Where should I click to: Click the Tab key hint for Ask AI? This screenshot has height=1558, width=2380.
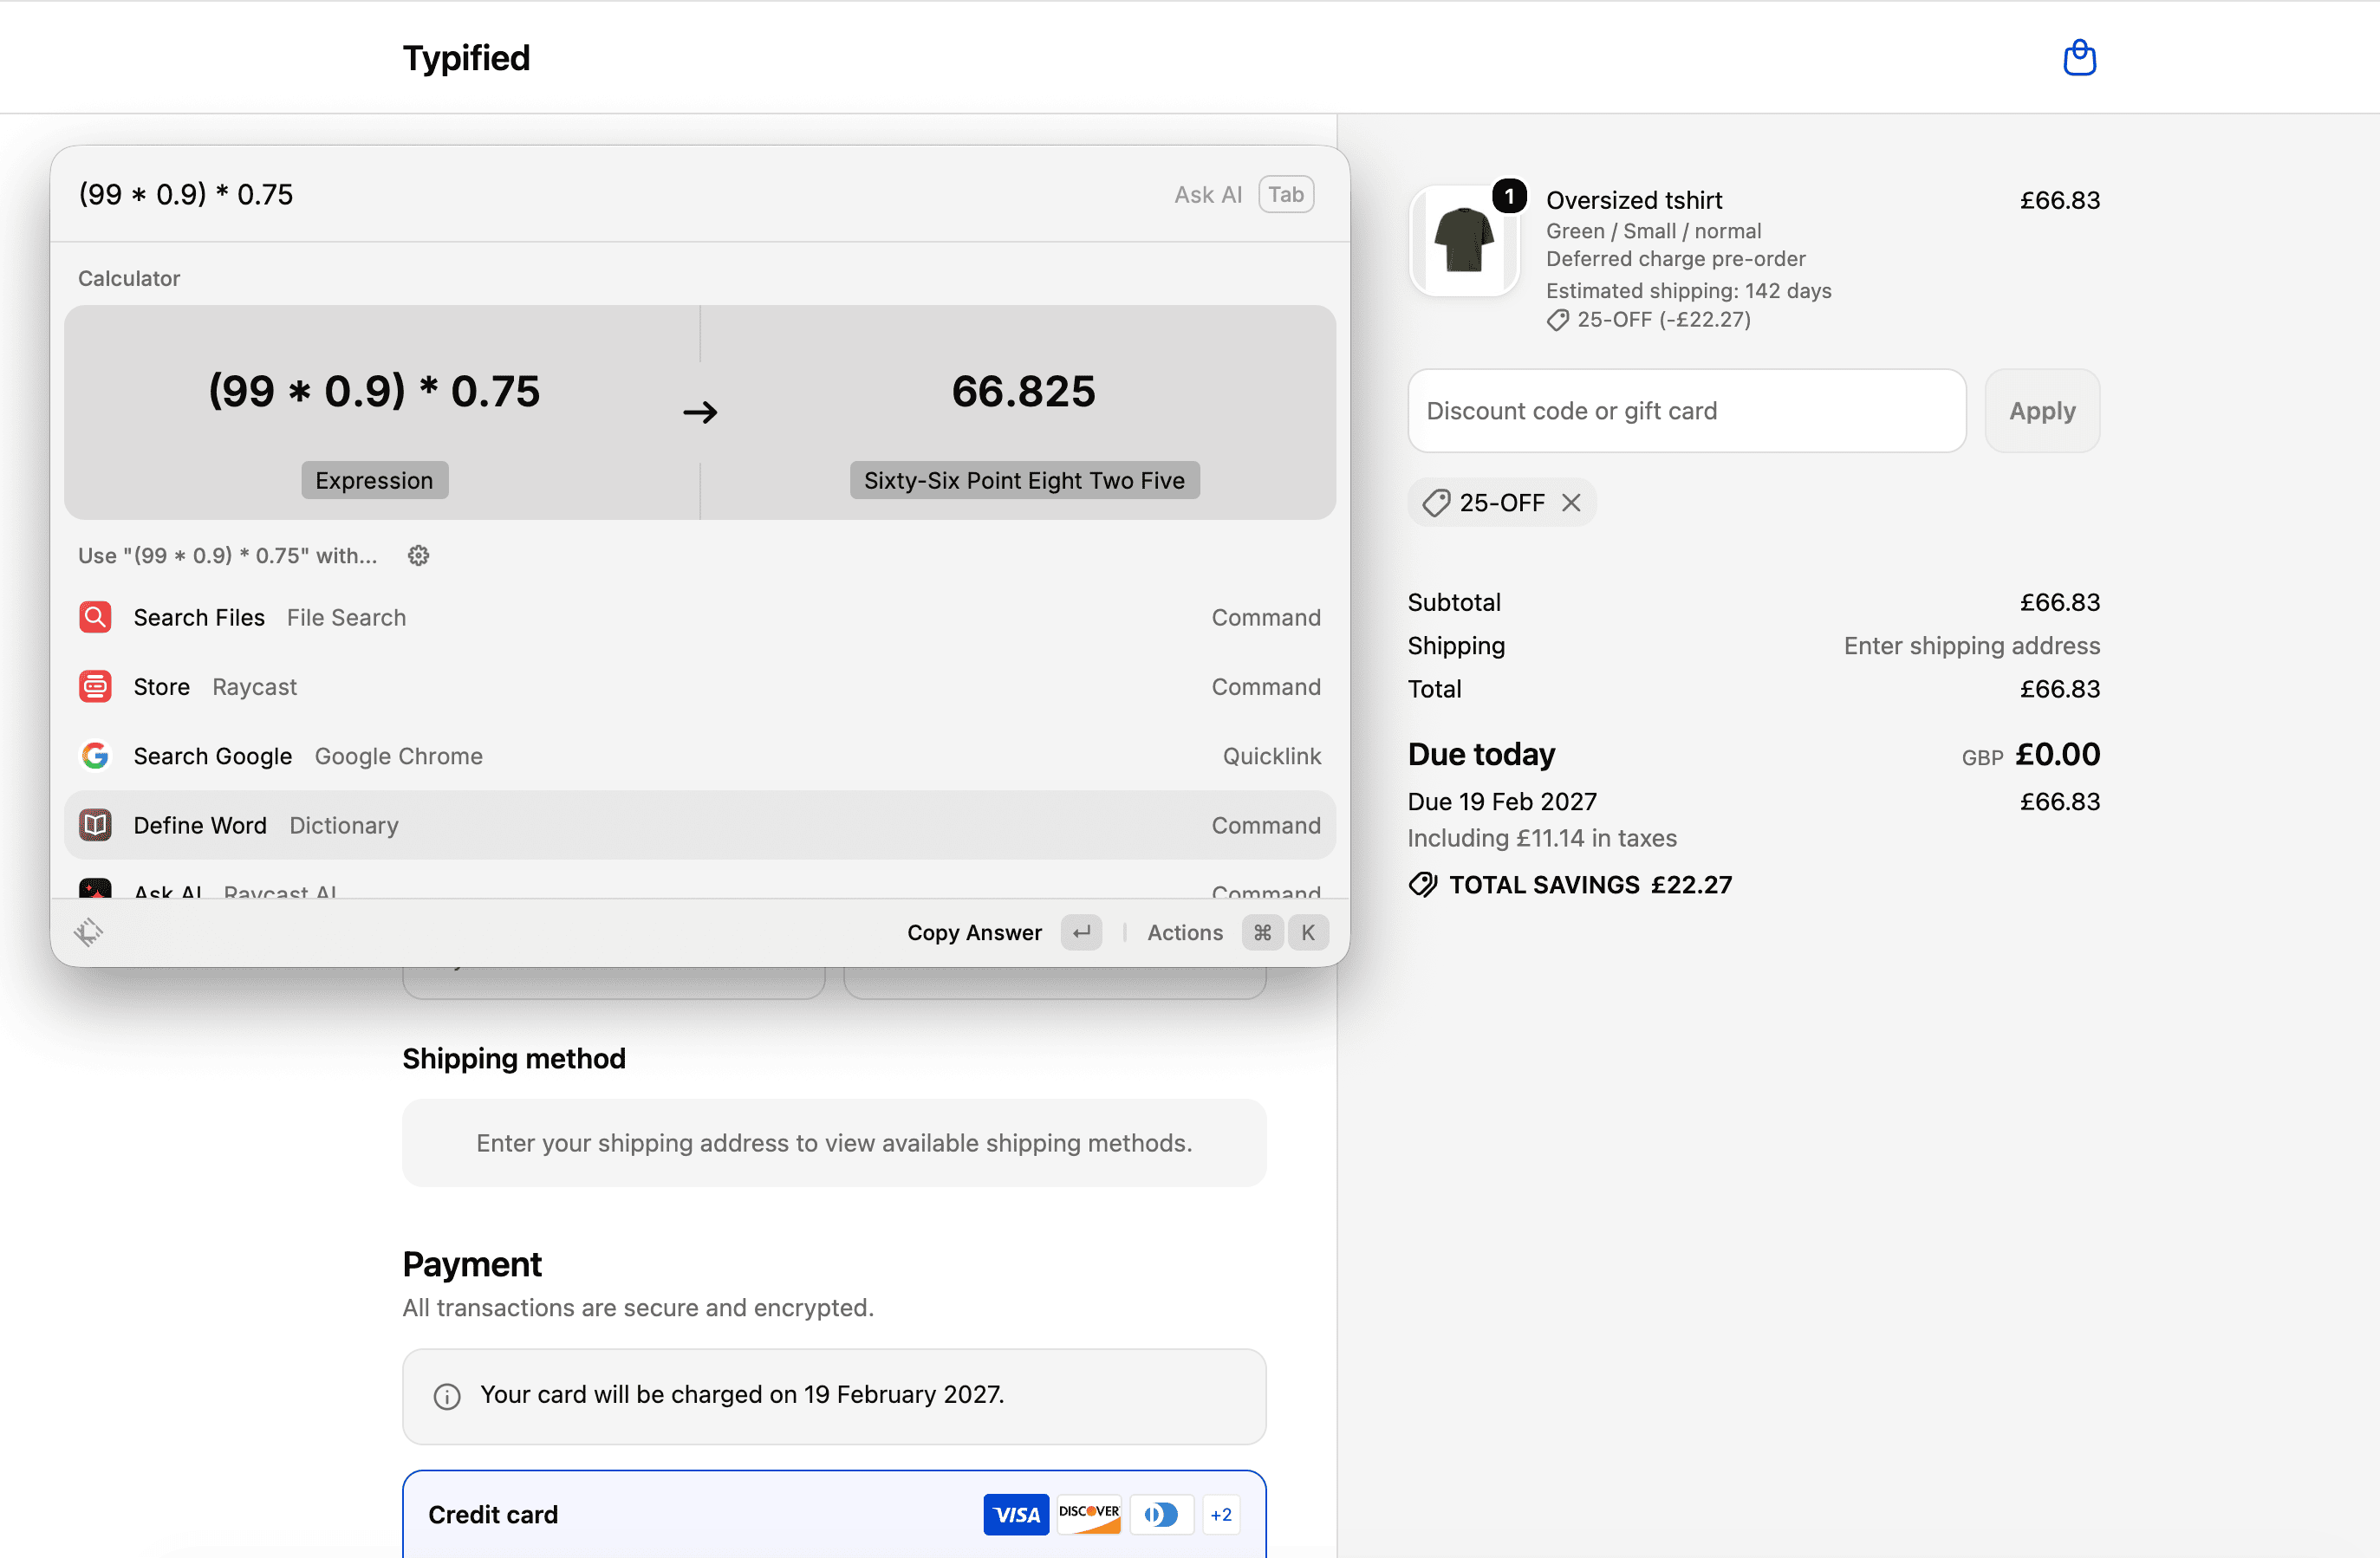pyautogui.click(x=1286, y=194)
